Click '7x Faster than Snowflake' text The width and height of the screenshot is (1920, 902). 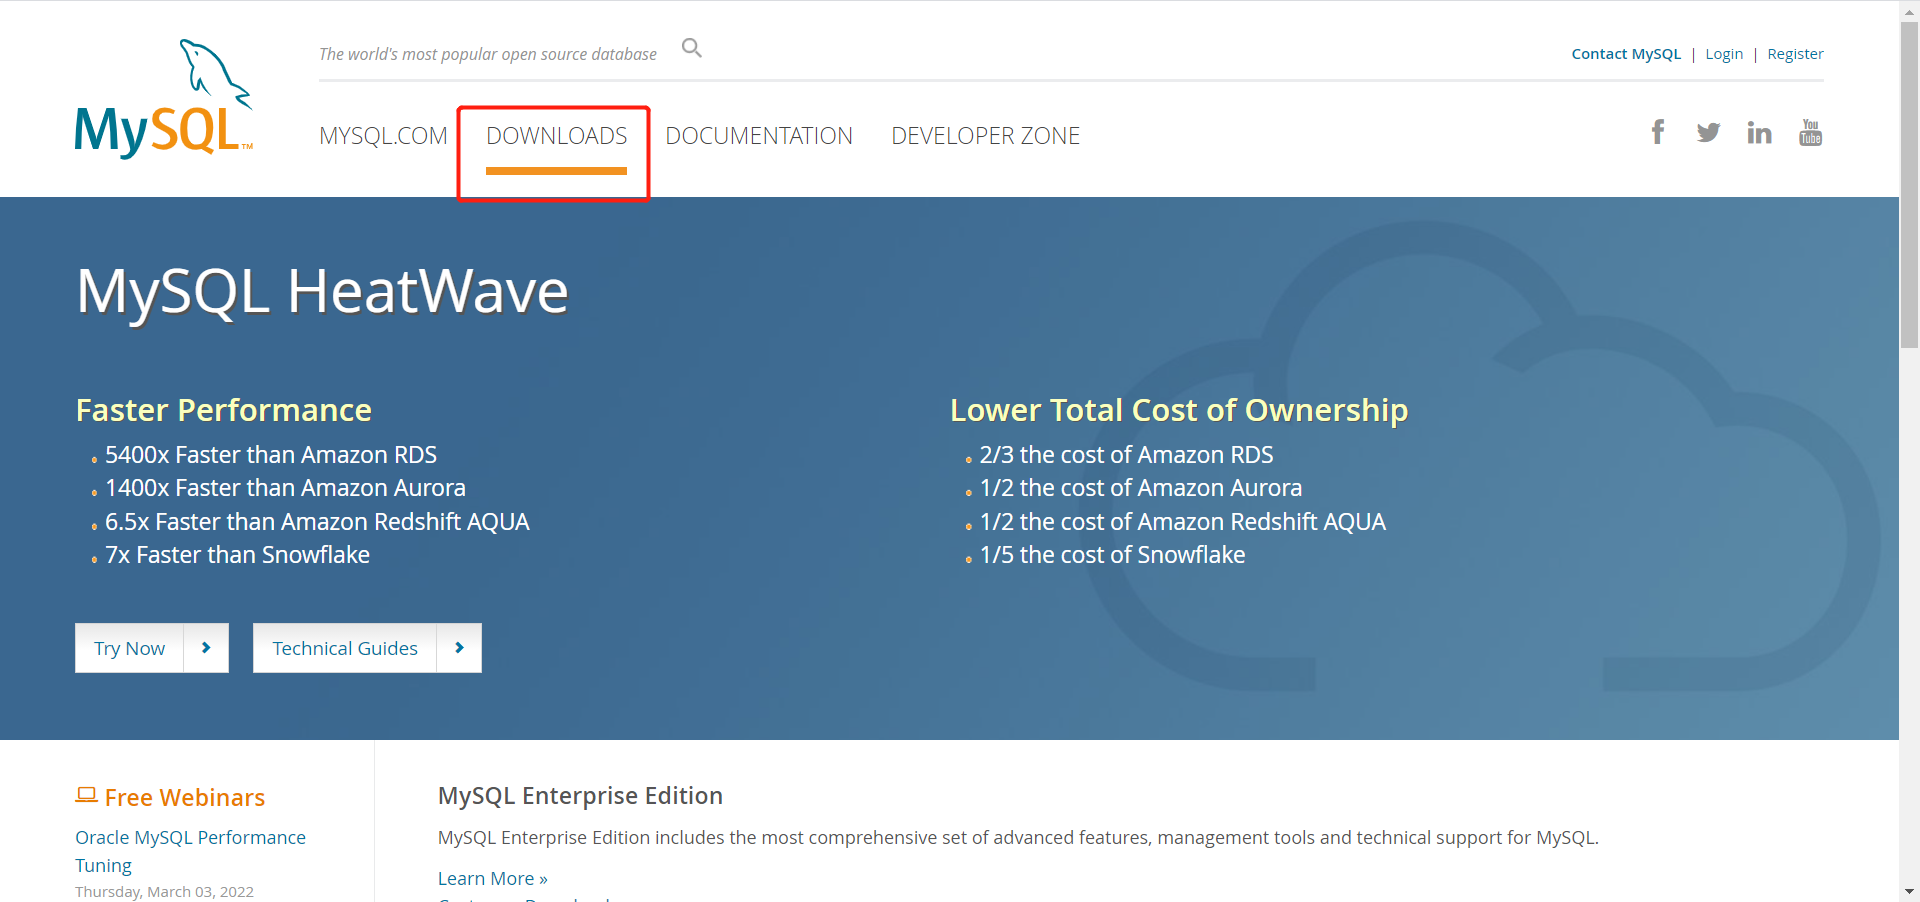237,555
